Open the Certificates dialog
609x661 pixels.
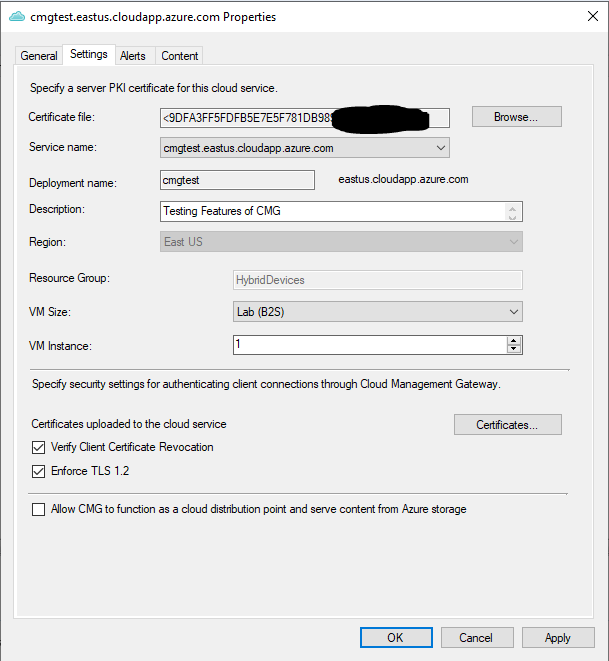point(508,425)
